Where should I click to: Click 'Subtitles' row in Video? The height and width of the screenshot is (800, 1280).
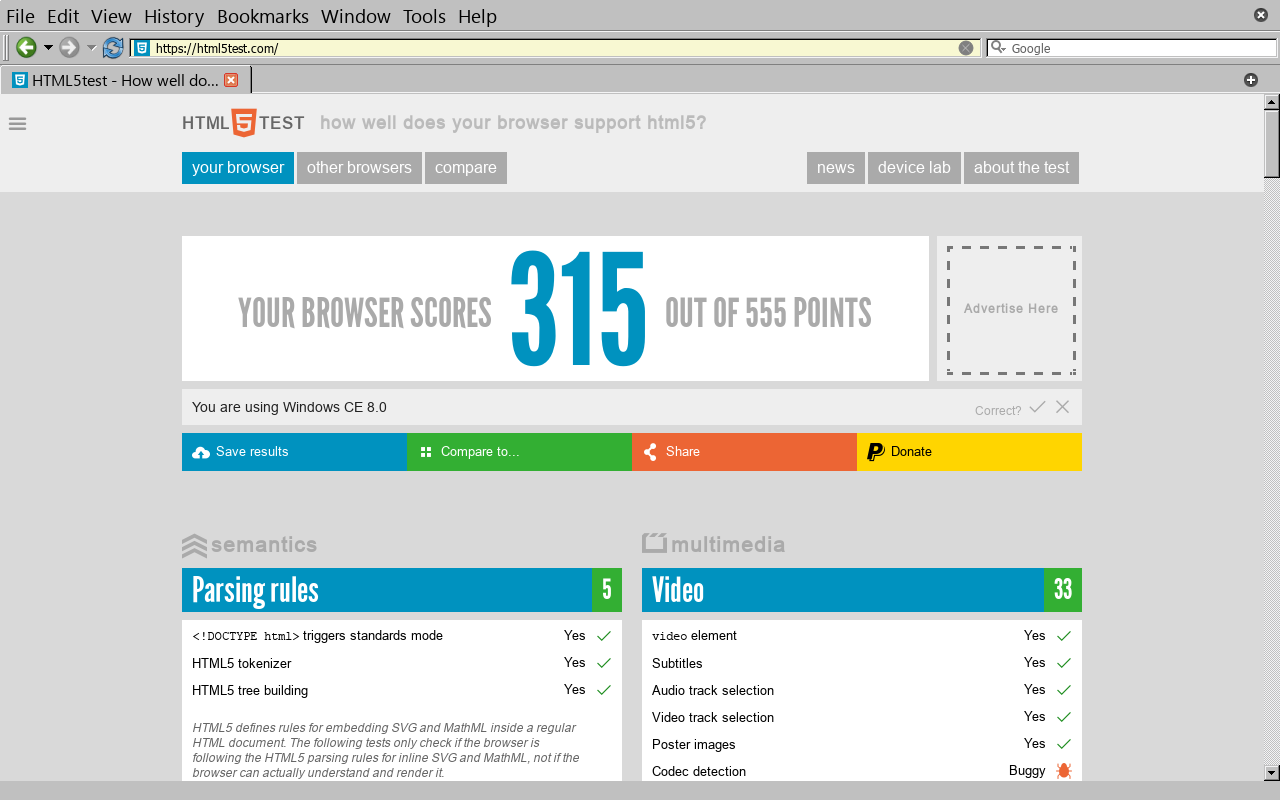click(x=862, y=663)
